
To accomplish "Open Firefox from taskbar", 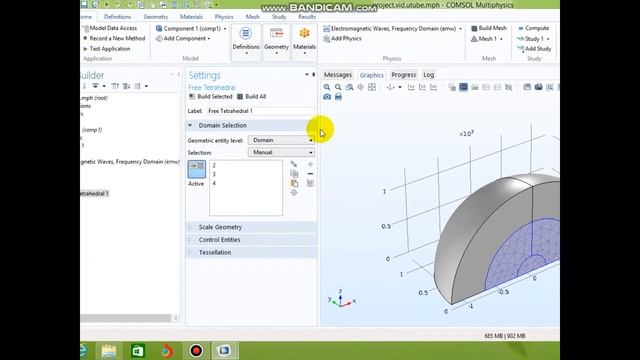I will pyautogui.click(x=167, y=351).
